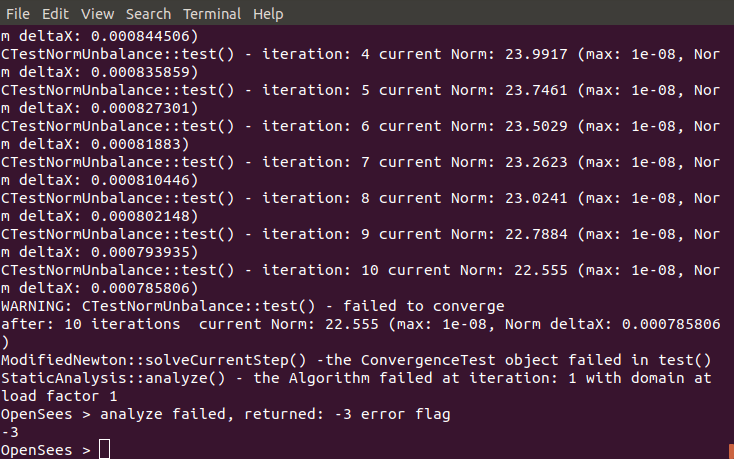Click the iteration 9 output line
The image size is (734, 459).
360,234
